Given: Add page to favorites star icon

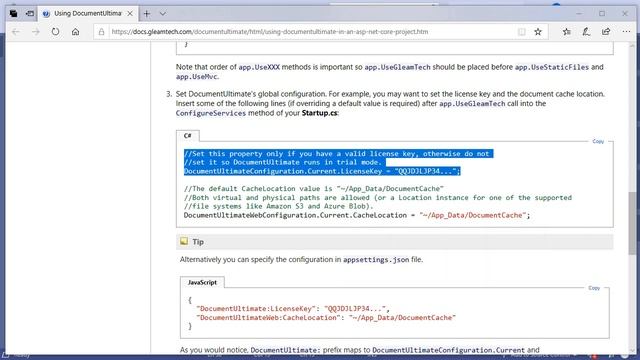Looking at the screenshot, I should click(x=538, y=32).
